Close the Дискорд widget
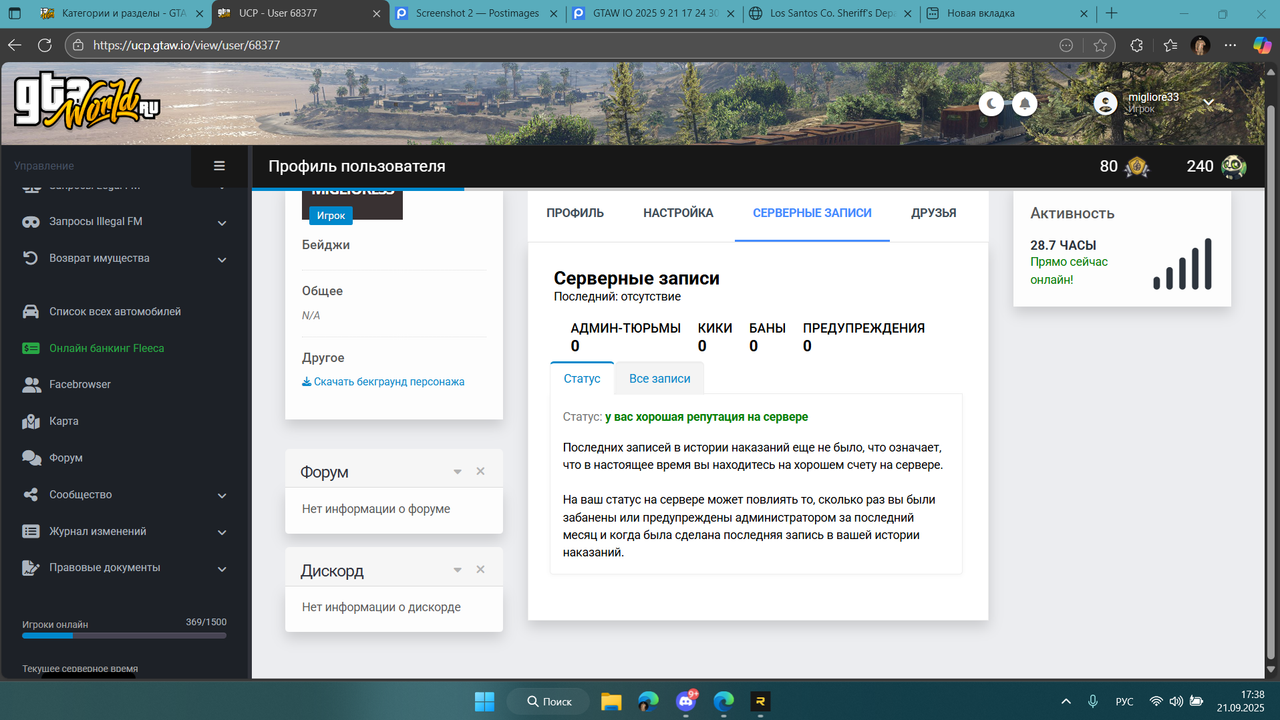 pyautogui.click(x=480, y=570)
